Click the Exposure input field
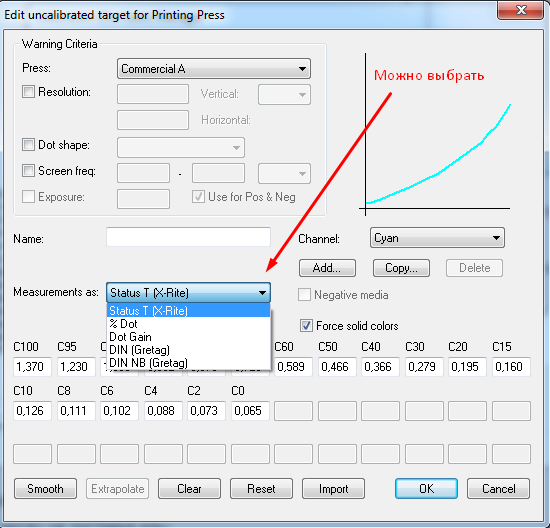The image size is (550, 528). click(143, 199)
